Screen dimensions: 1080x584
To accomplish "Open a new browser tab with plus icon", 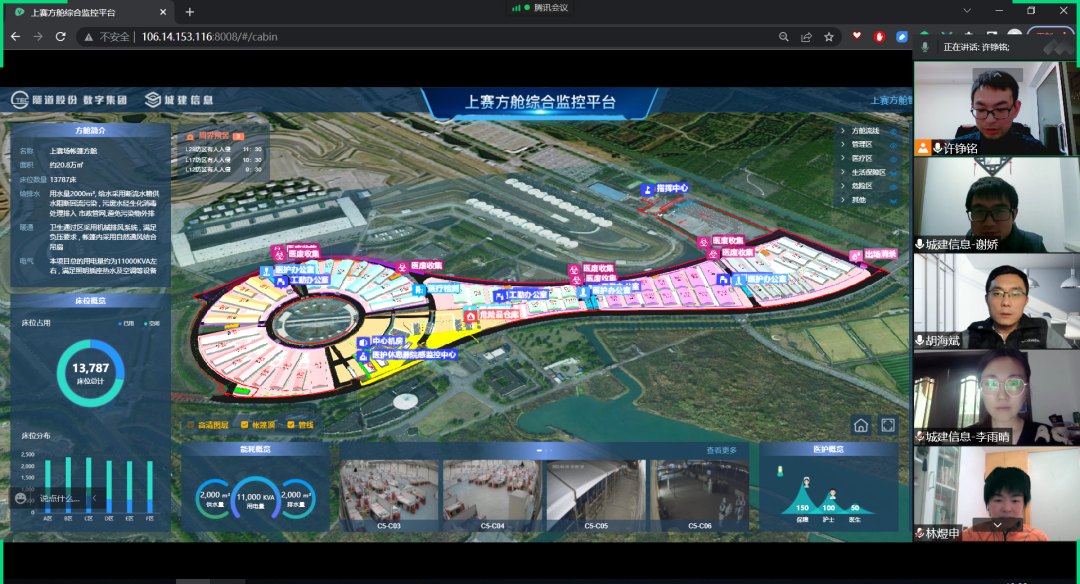I will pos(189,12).
